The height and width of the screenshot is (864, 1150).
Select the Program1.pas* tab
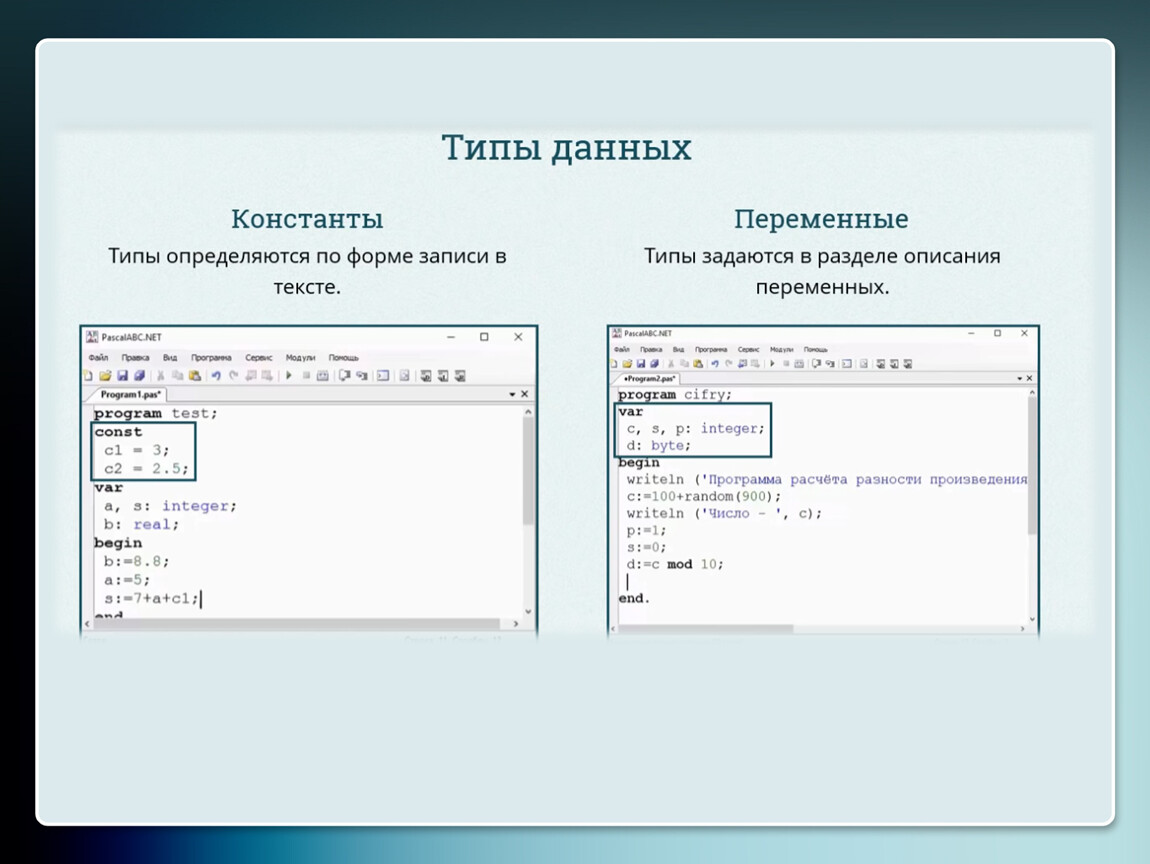[x=129, y=395]
